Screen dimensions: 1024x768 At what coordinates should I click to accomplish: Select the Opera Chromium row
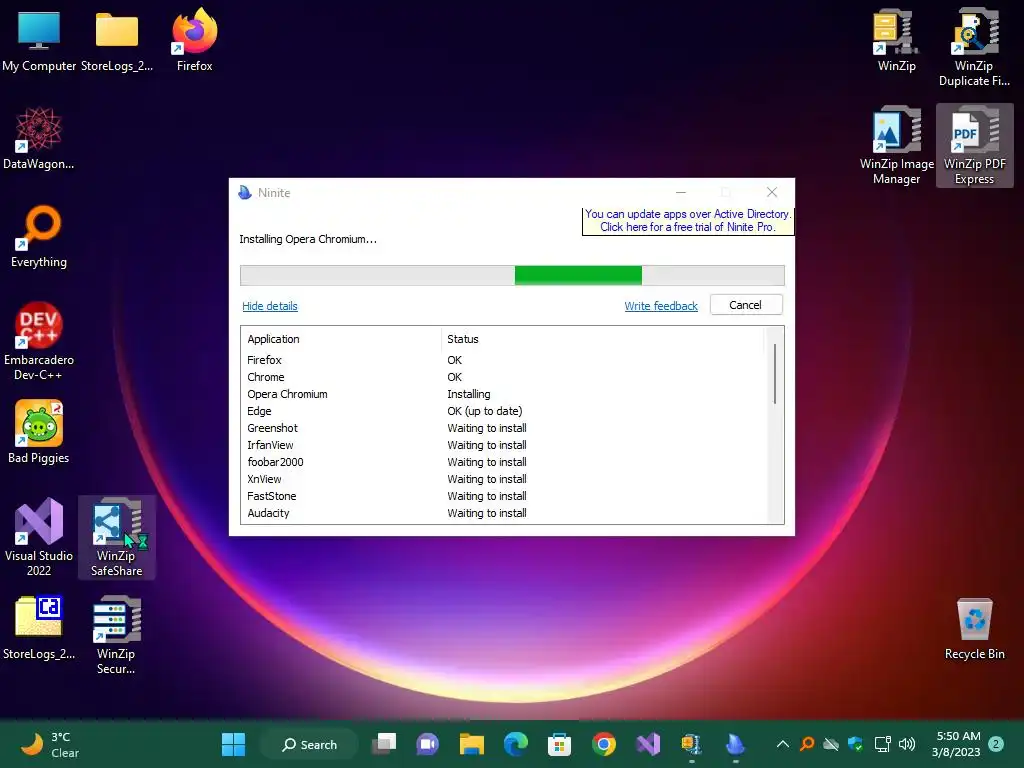coord(503,394)
